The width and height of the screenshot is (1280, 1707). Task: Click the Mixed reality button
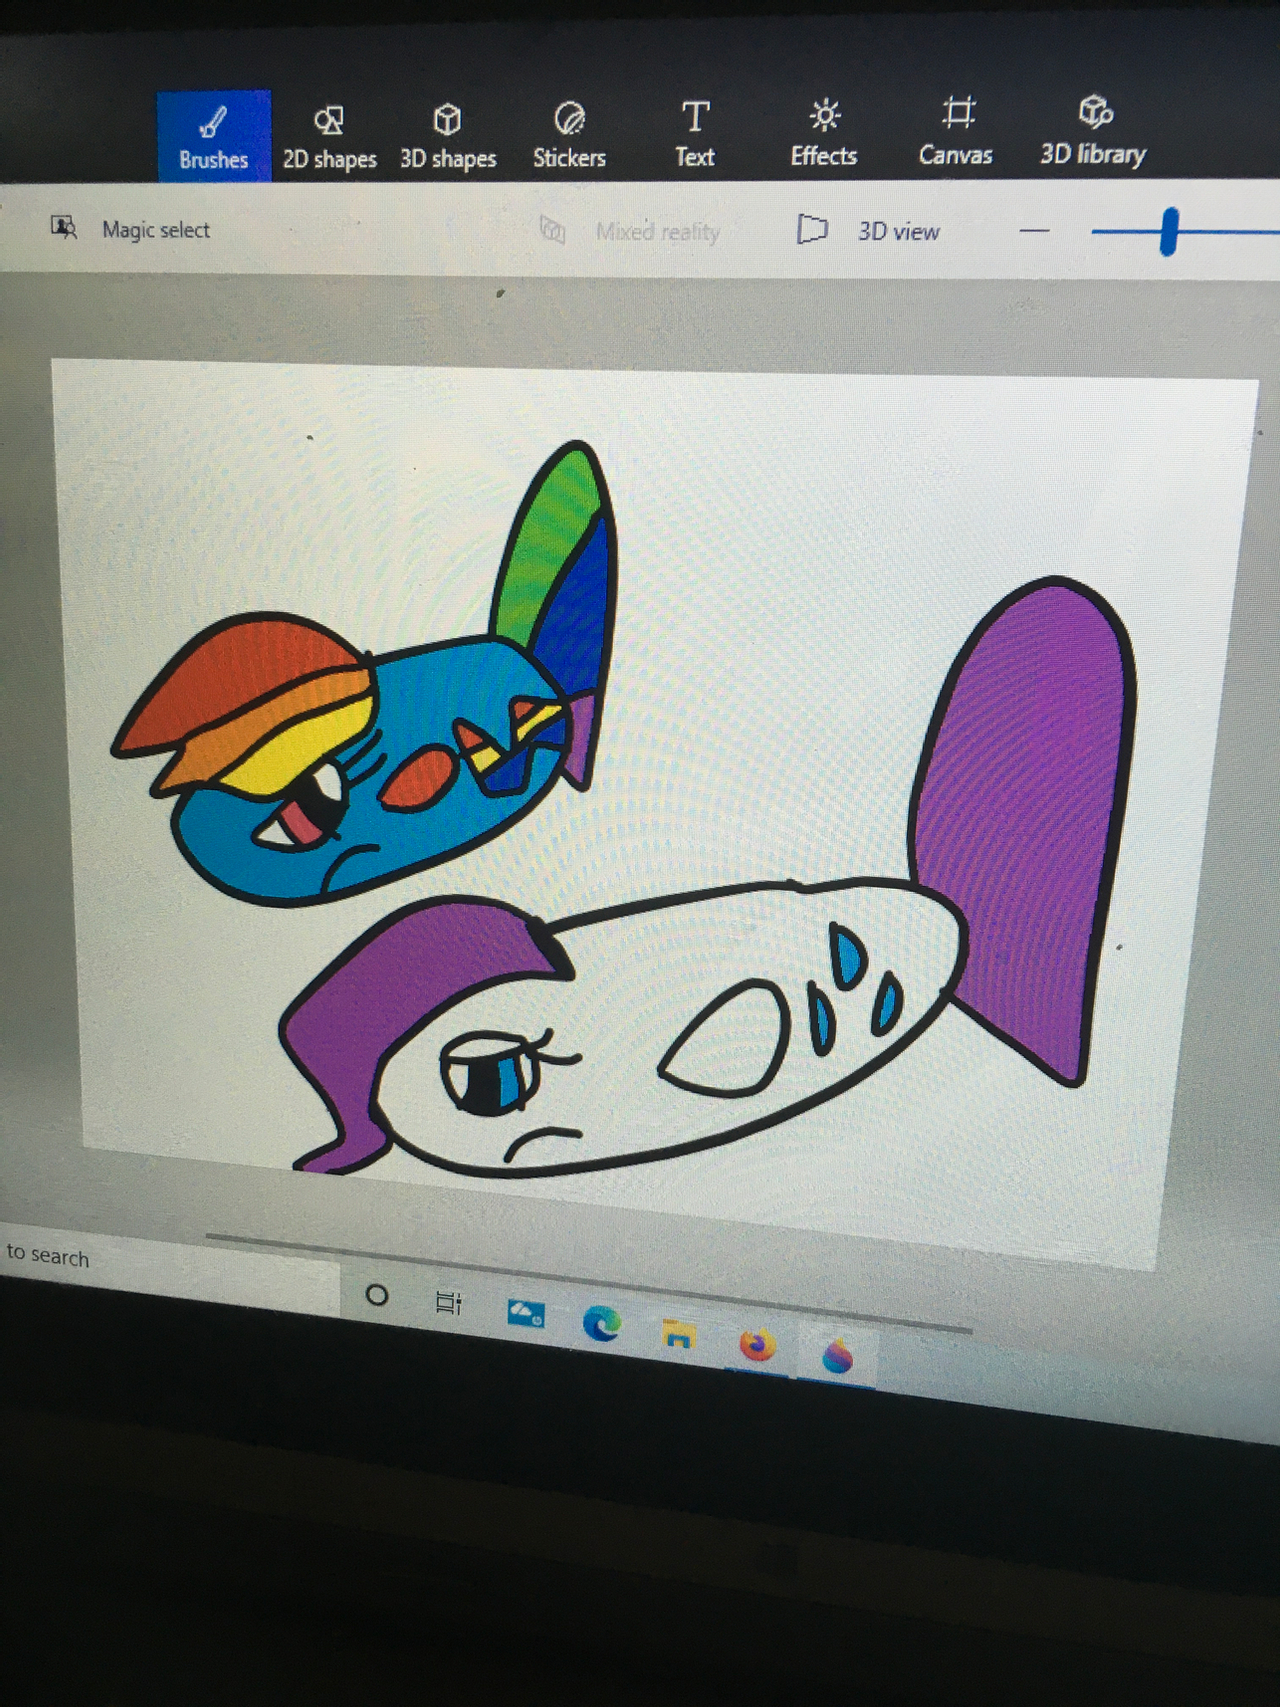pos(630,231)
